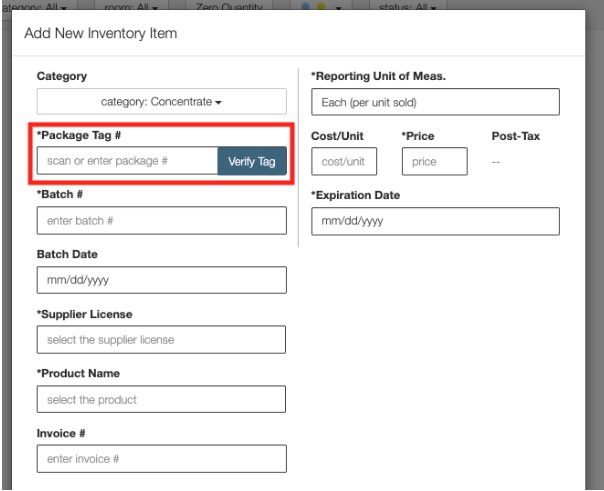The height and width of the screenshot is (491, 604).
Task: Click the Expiration Date field
Action: 434,221
